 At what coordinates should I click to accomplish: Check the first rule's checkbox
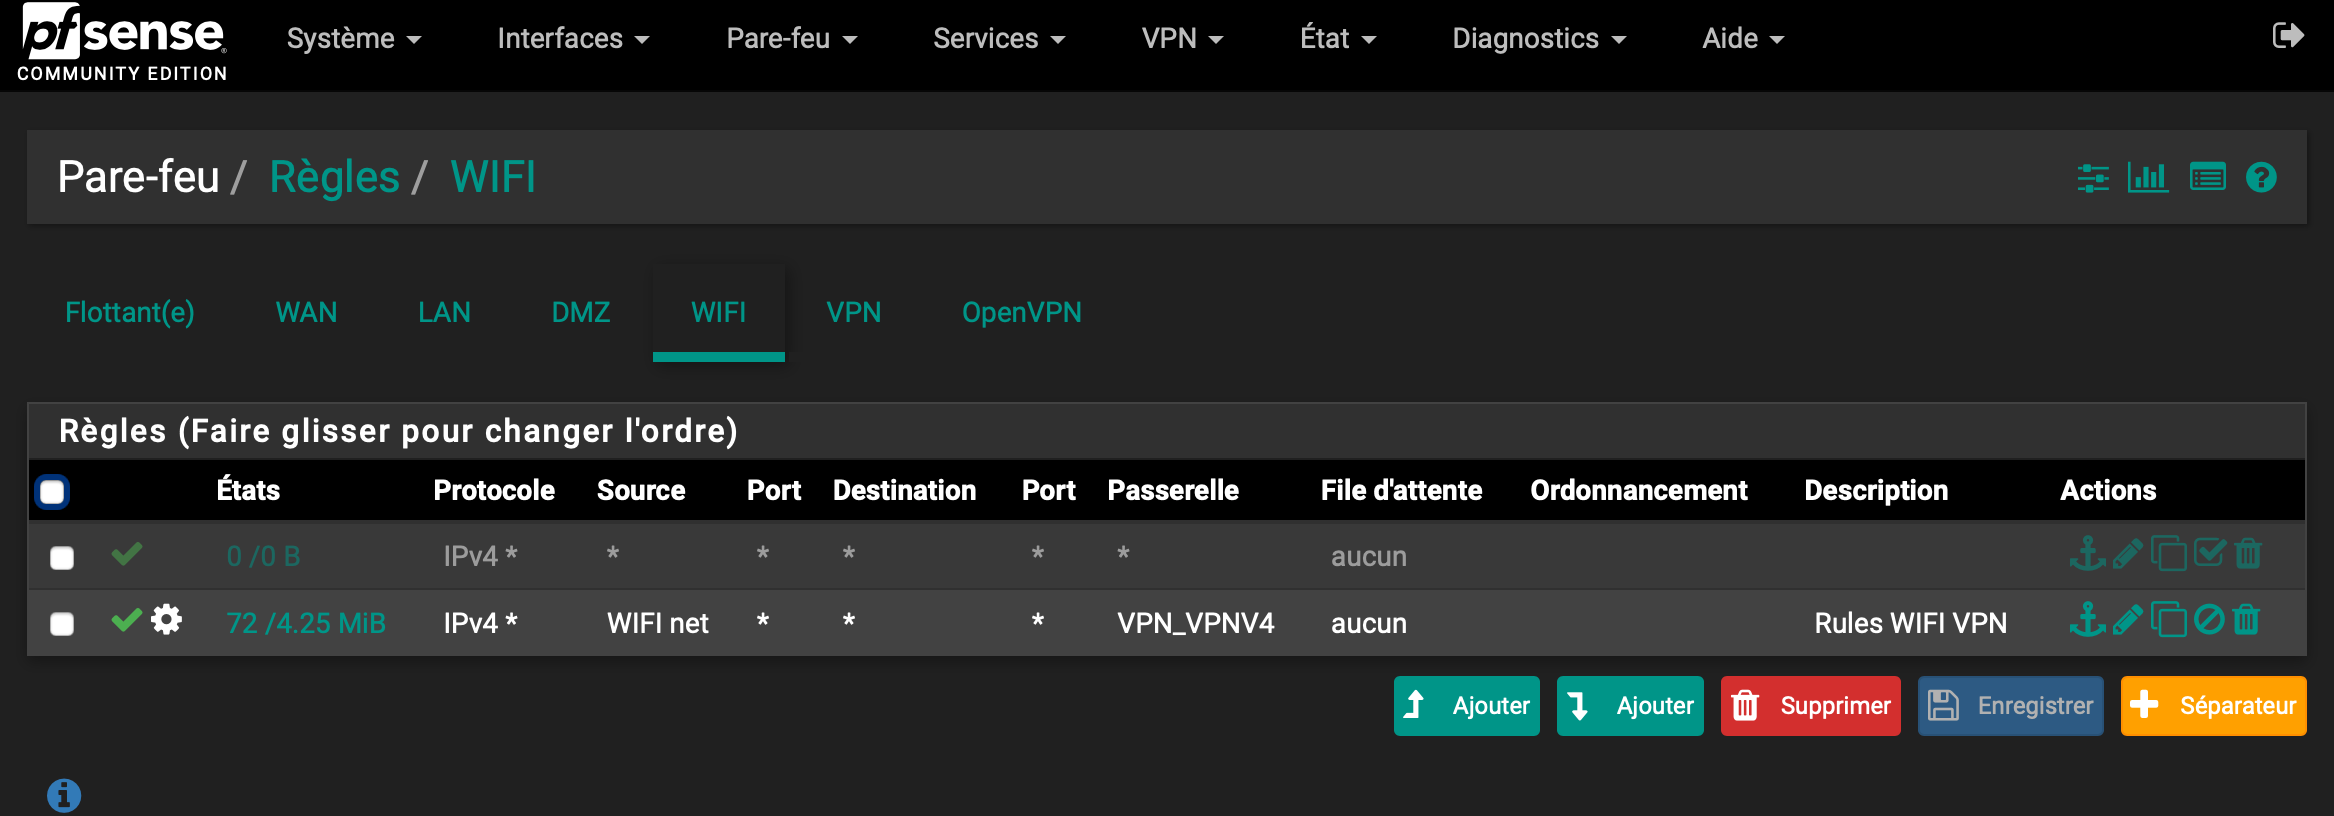pyautogui.click(x=62, y=557)
